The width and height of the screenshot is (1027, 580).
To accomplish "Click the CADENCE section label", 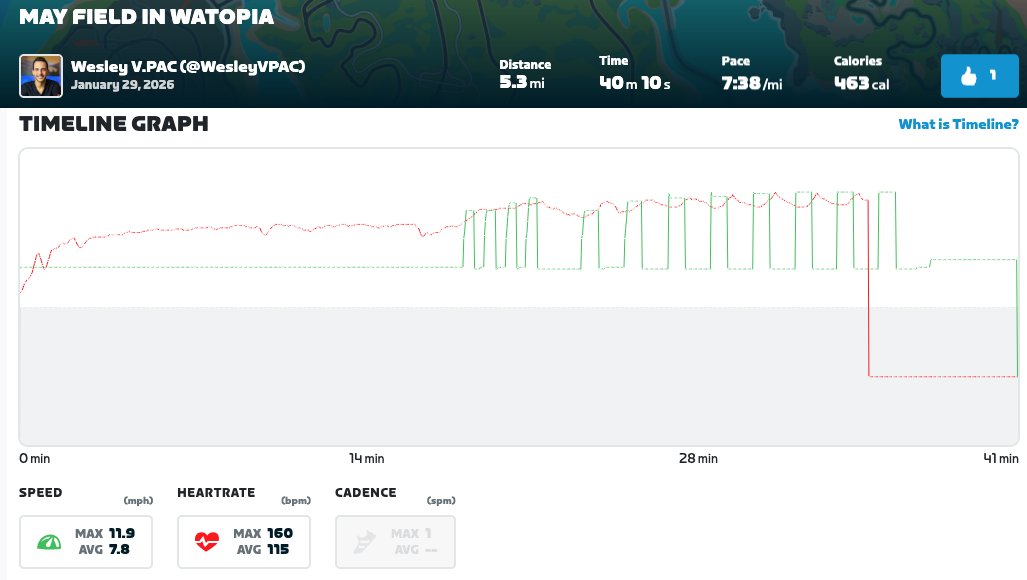I will click(x=365, y=492).
